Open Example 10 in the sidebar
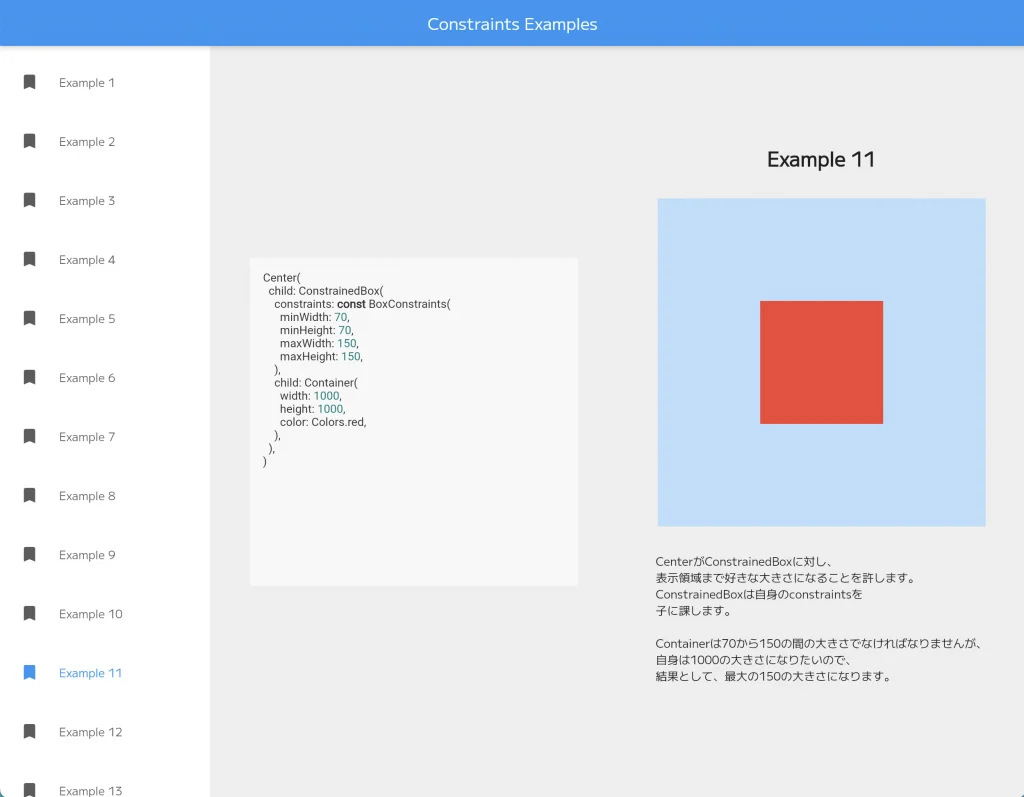The width and height of the screenshot is (1024, 797). (91, 614)
